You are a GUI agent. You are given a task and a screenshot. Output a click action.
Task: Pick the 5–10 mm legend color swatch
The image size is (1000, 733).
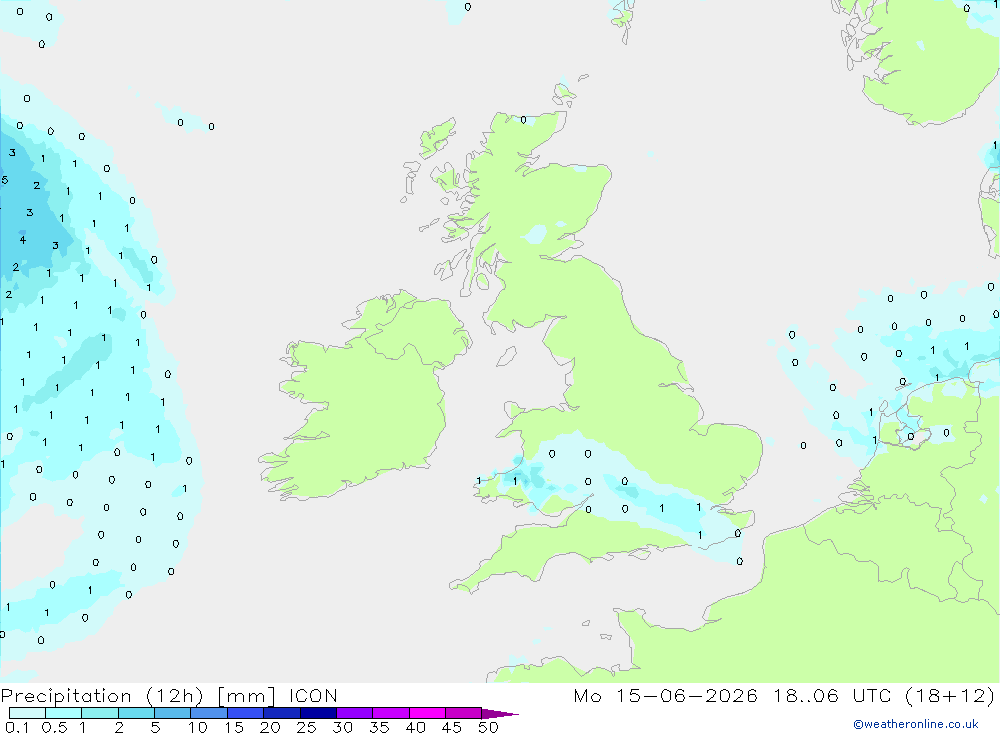(x=172, y=713)
